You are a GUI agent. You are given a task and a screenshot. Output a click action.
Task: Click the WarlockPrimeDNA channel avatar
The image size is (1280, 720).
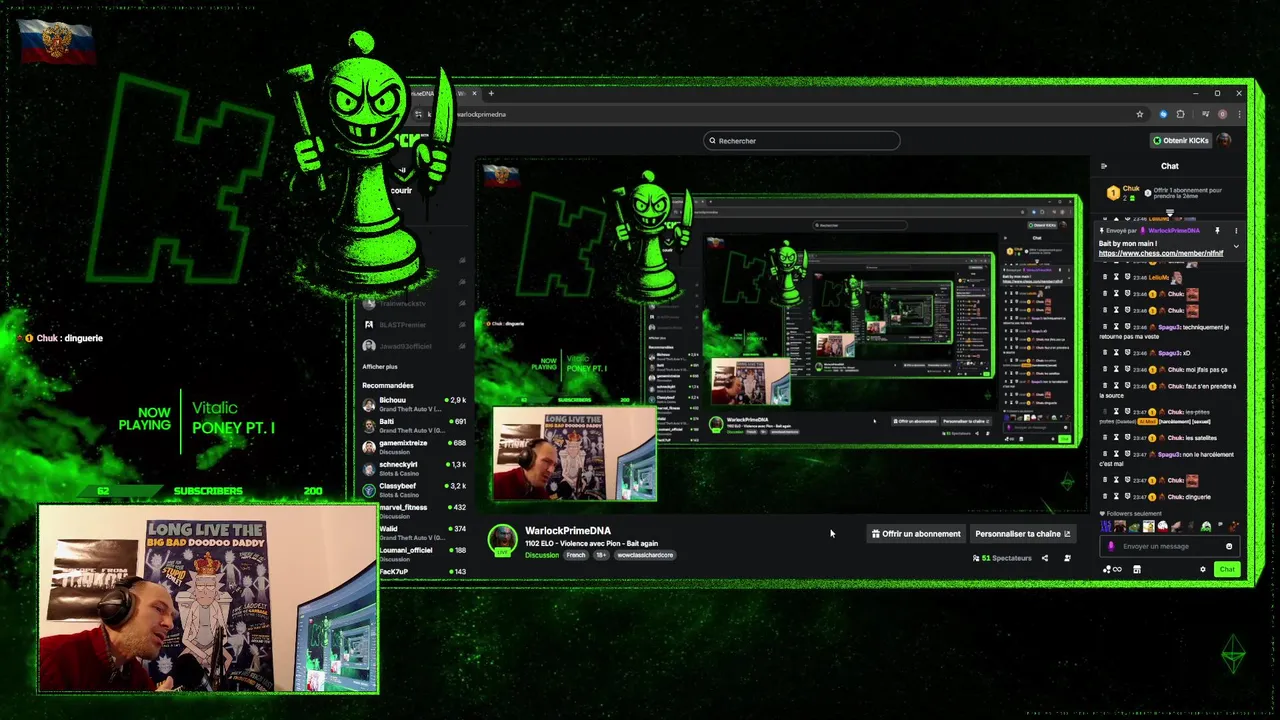click(x=502, y=539)
